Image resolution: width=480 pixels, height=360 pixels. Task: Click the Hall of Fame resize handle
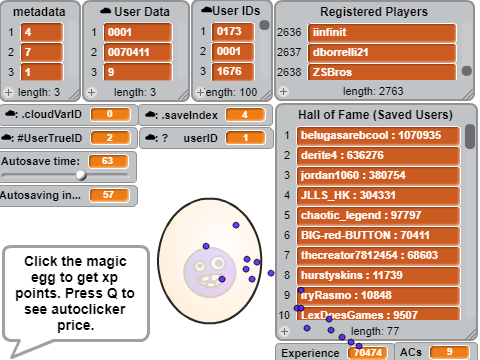coord(472,334)
